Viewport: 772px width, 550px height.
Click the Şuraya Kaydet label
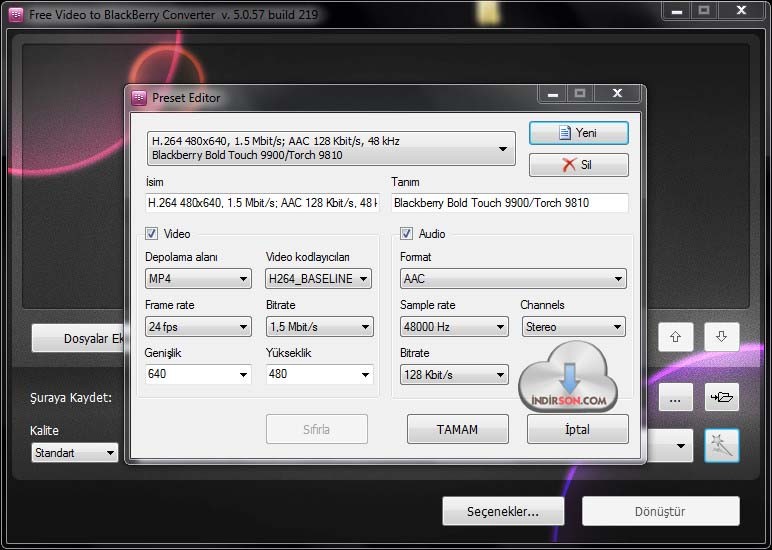click(x=71, y=397)
